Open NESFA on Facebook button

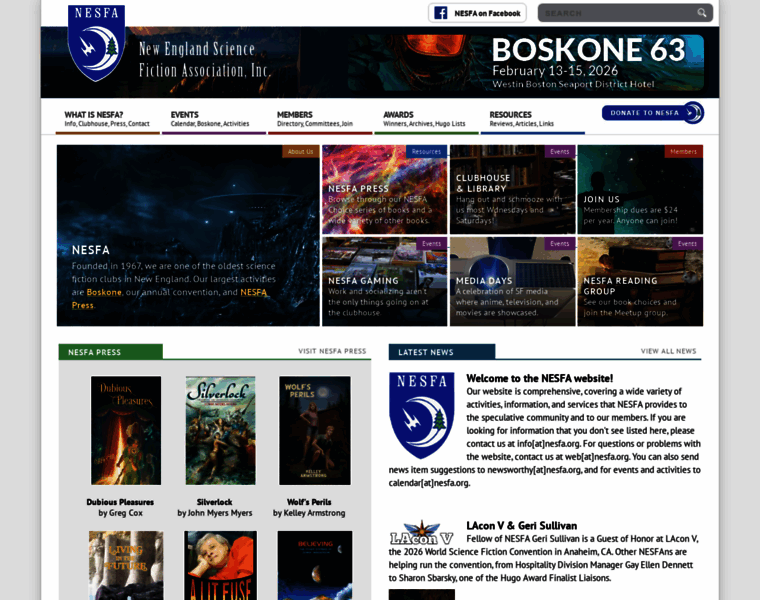(477, 13)
